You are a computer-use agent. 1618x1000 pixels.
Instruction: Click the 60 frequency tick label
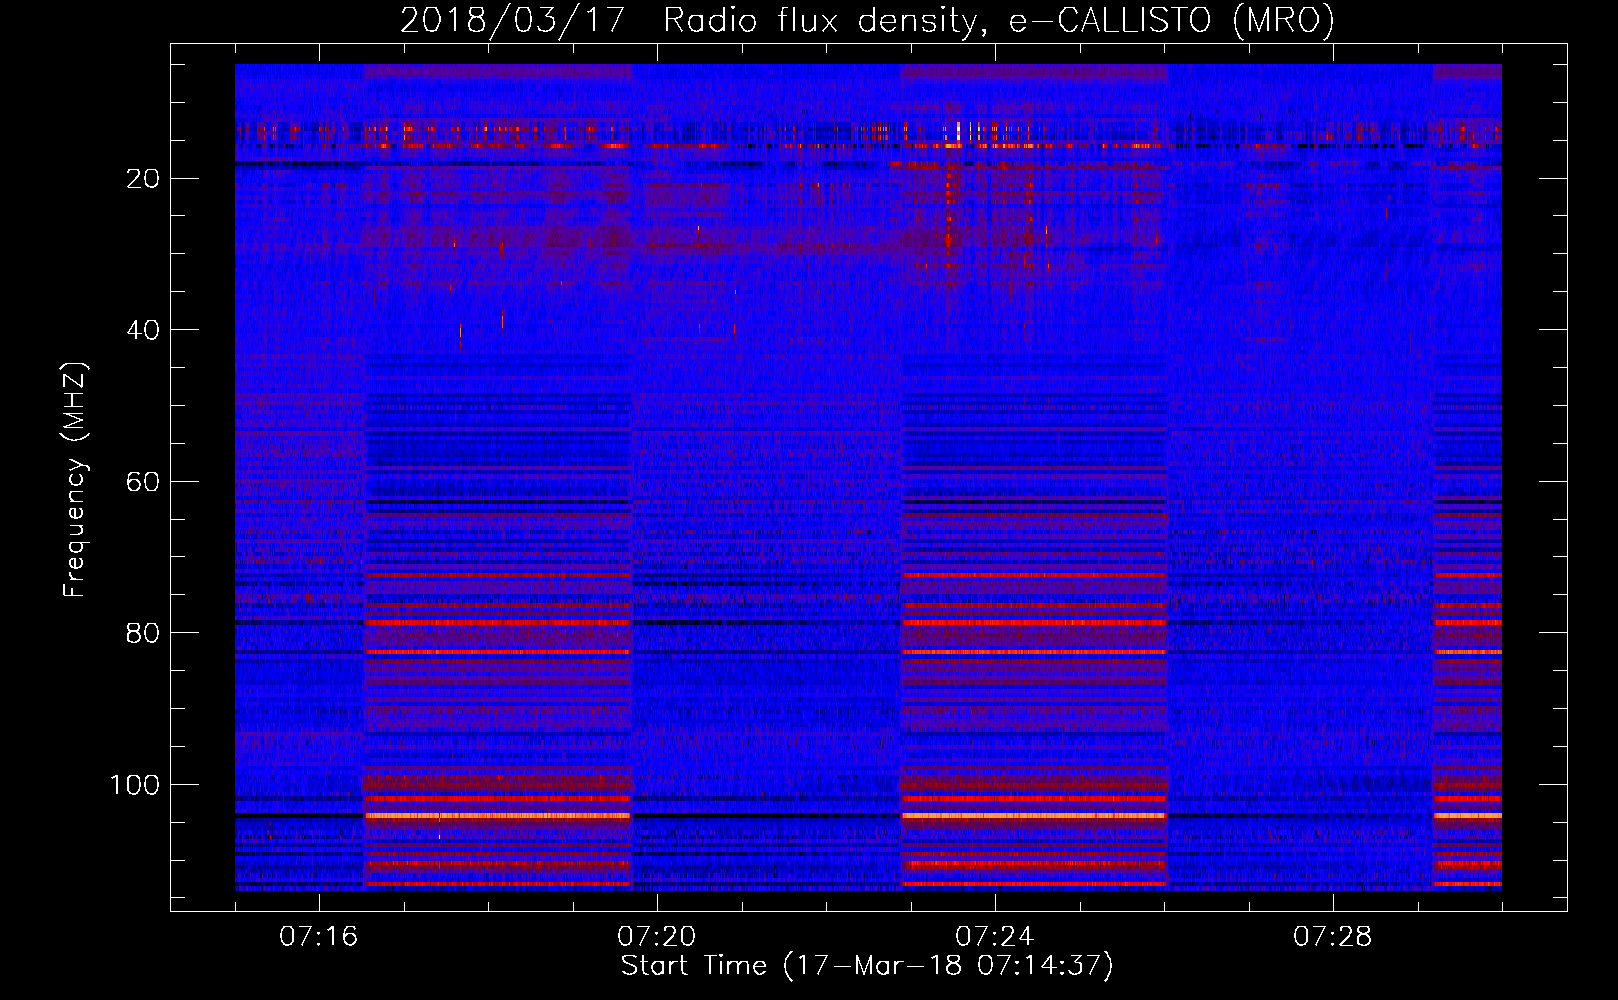tap(143, 482)
